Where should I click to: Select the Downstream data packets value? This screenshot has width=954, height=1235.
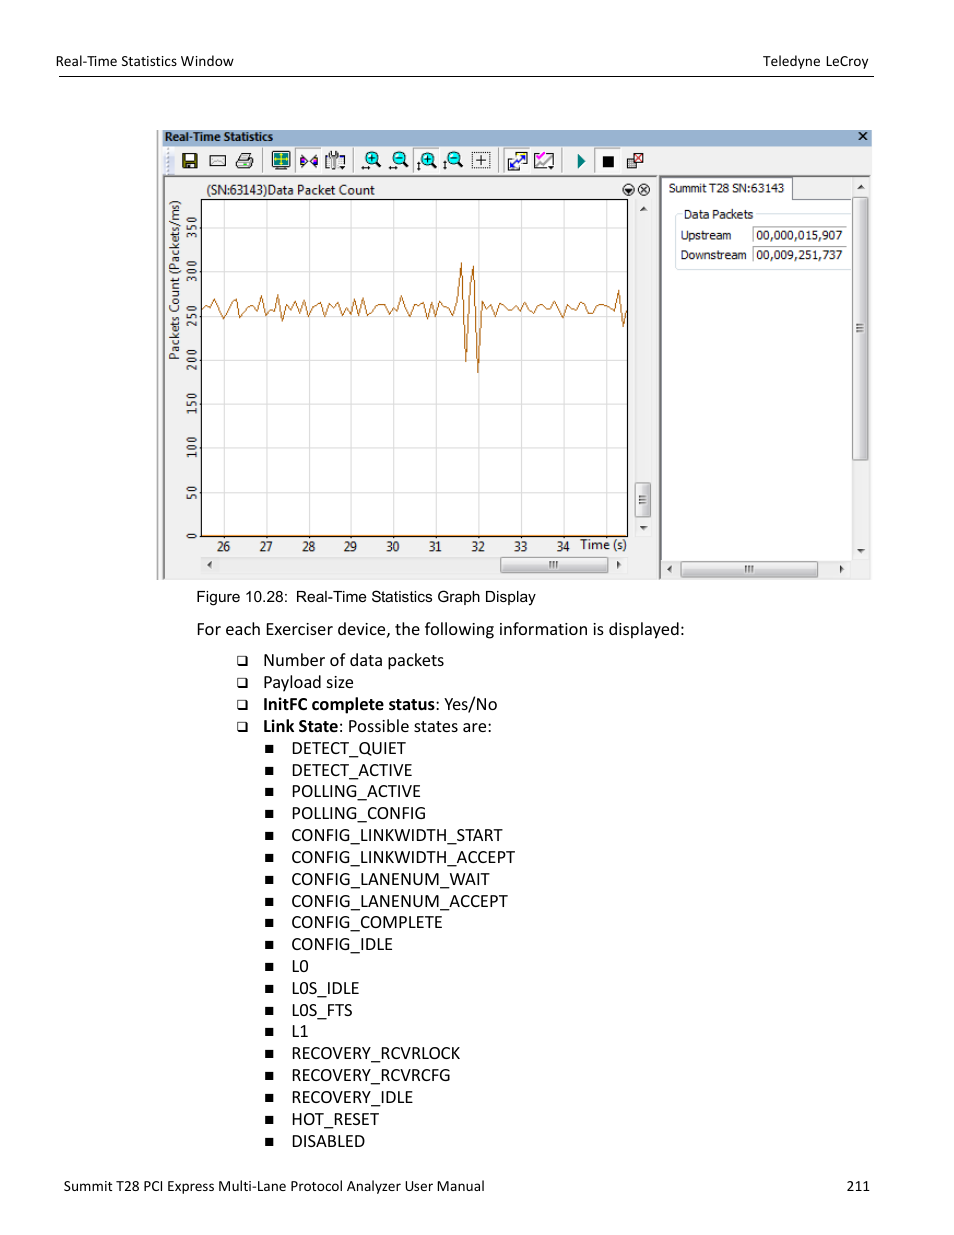[x=799, y=255]
